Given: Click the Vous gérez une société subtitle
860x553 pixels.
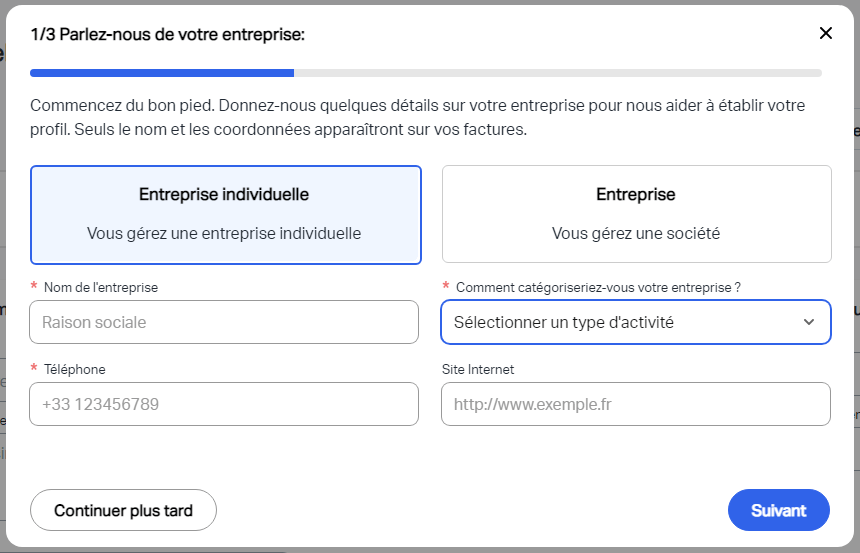Looking at the screenshot, I should coord(636,233).
